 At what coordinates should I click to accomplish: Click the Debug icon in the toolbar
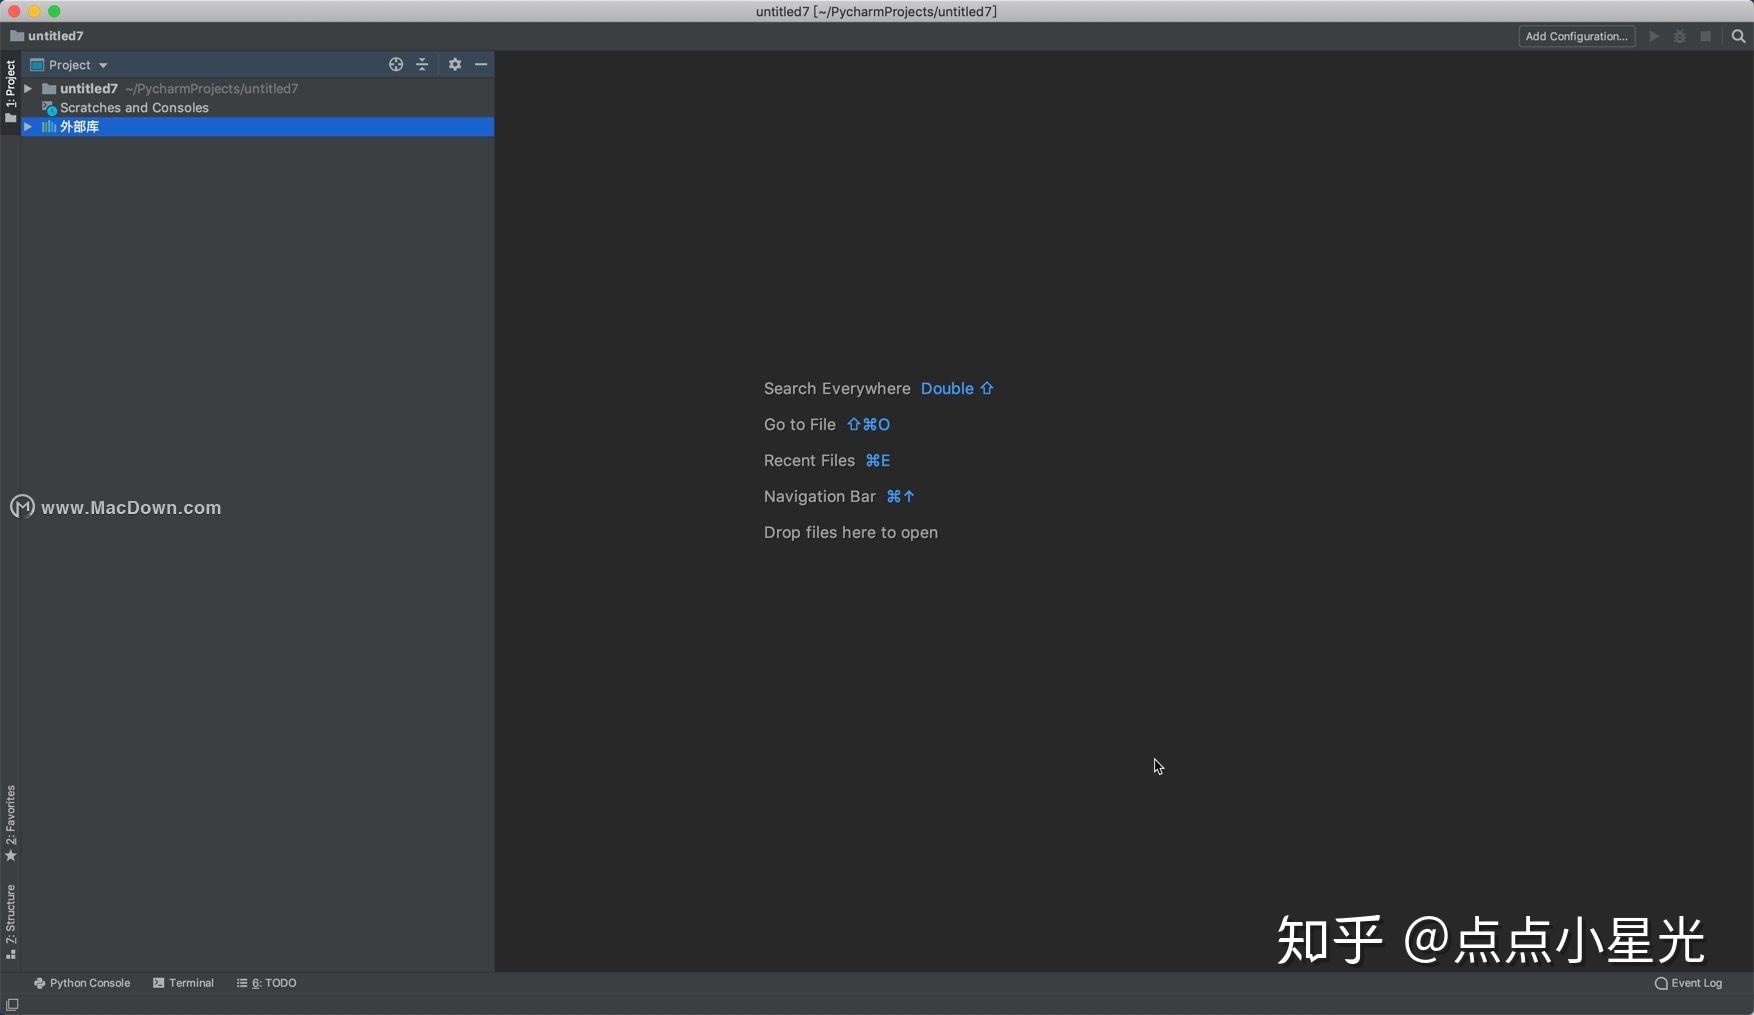click(1679, 36)
